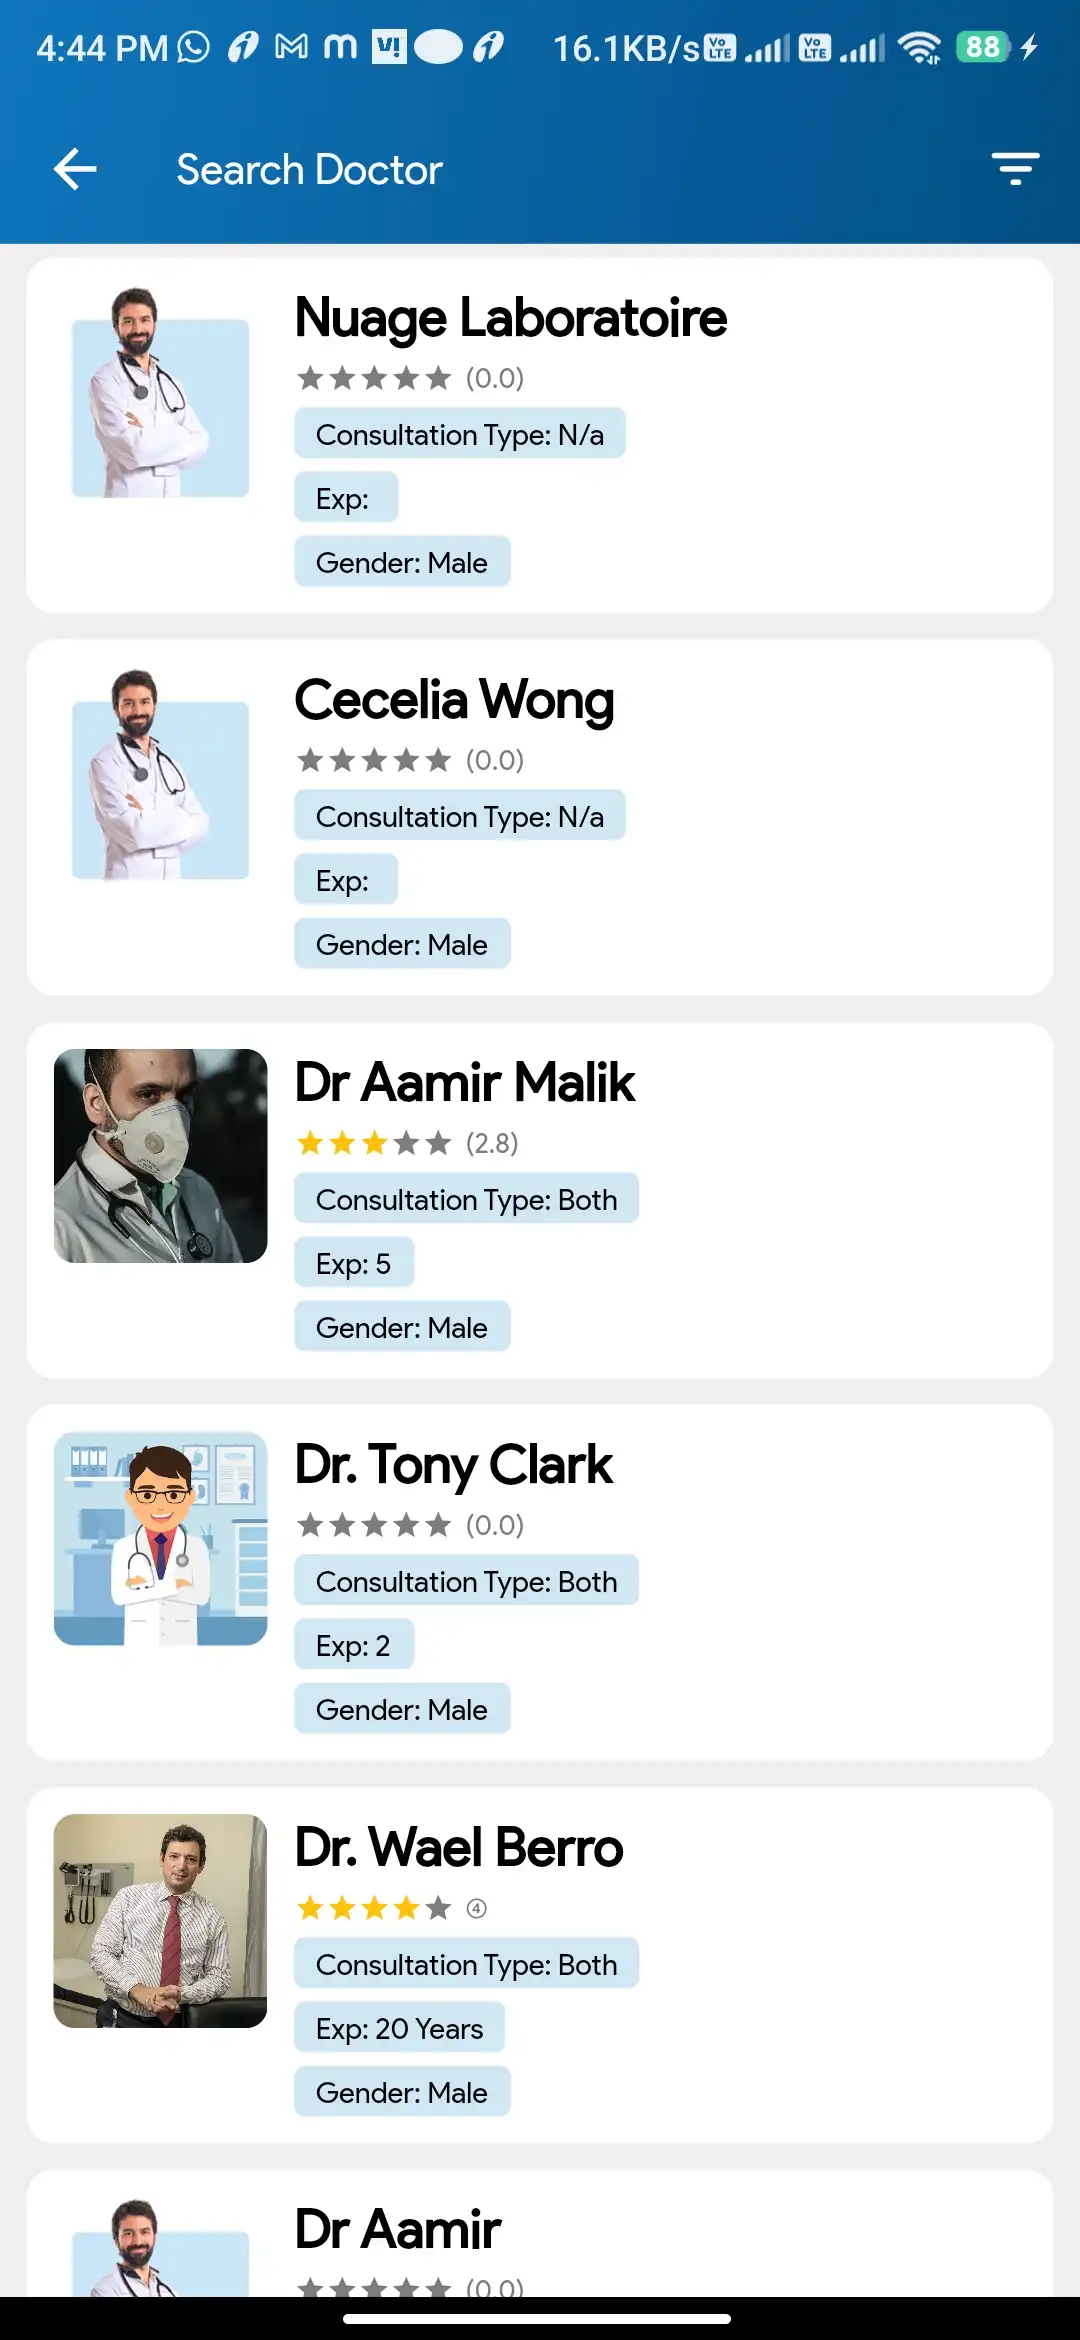Tap the Wi-Fi icon in status bar
1080x2340 pixels.
(921, 45)
